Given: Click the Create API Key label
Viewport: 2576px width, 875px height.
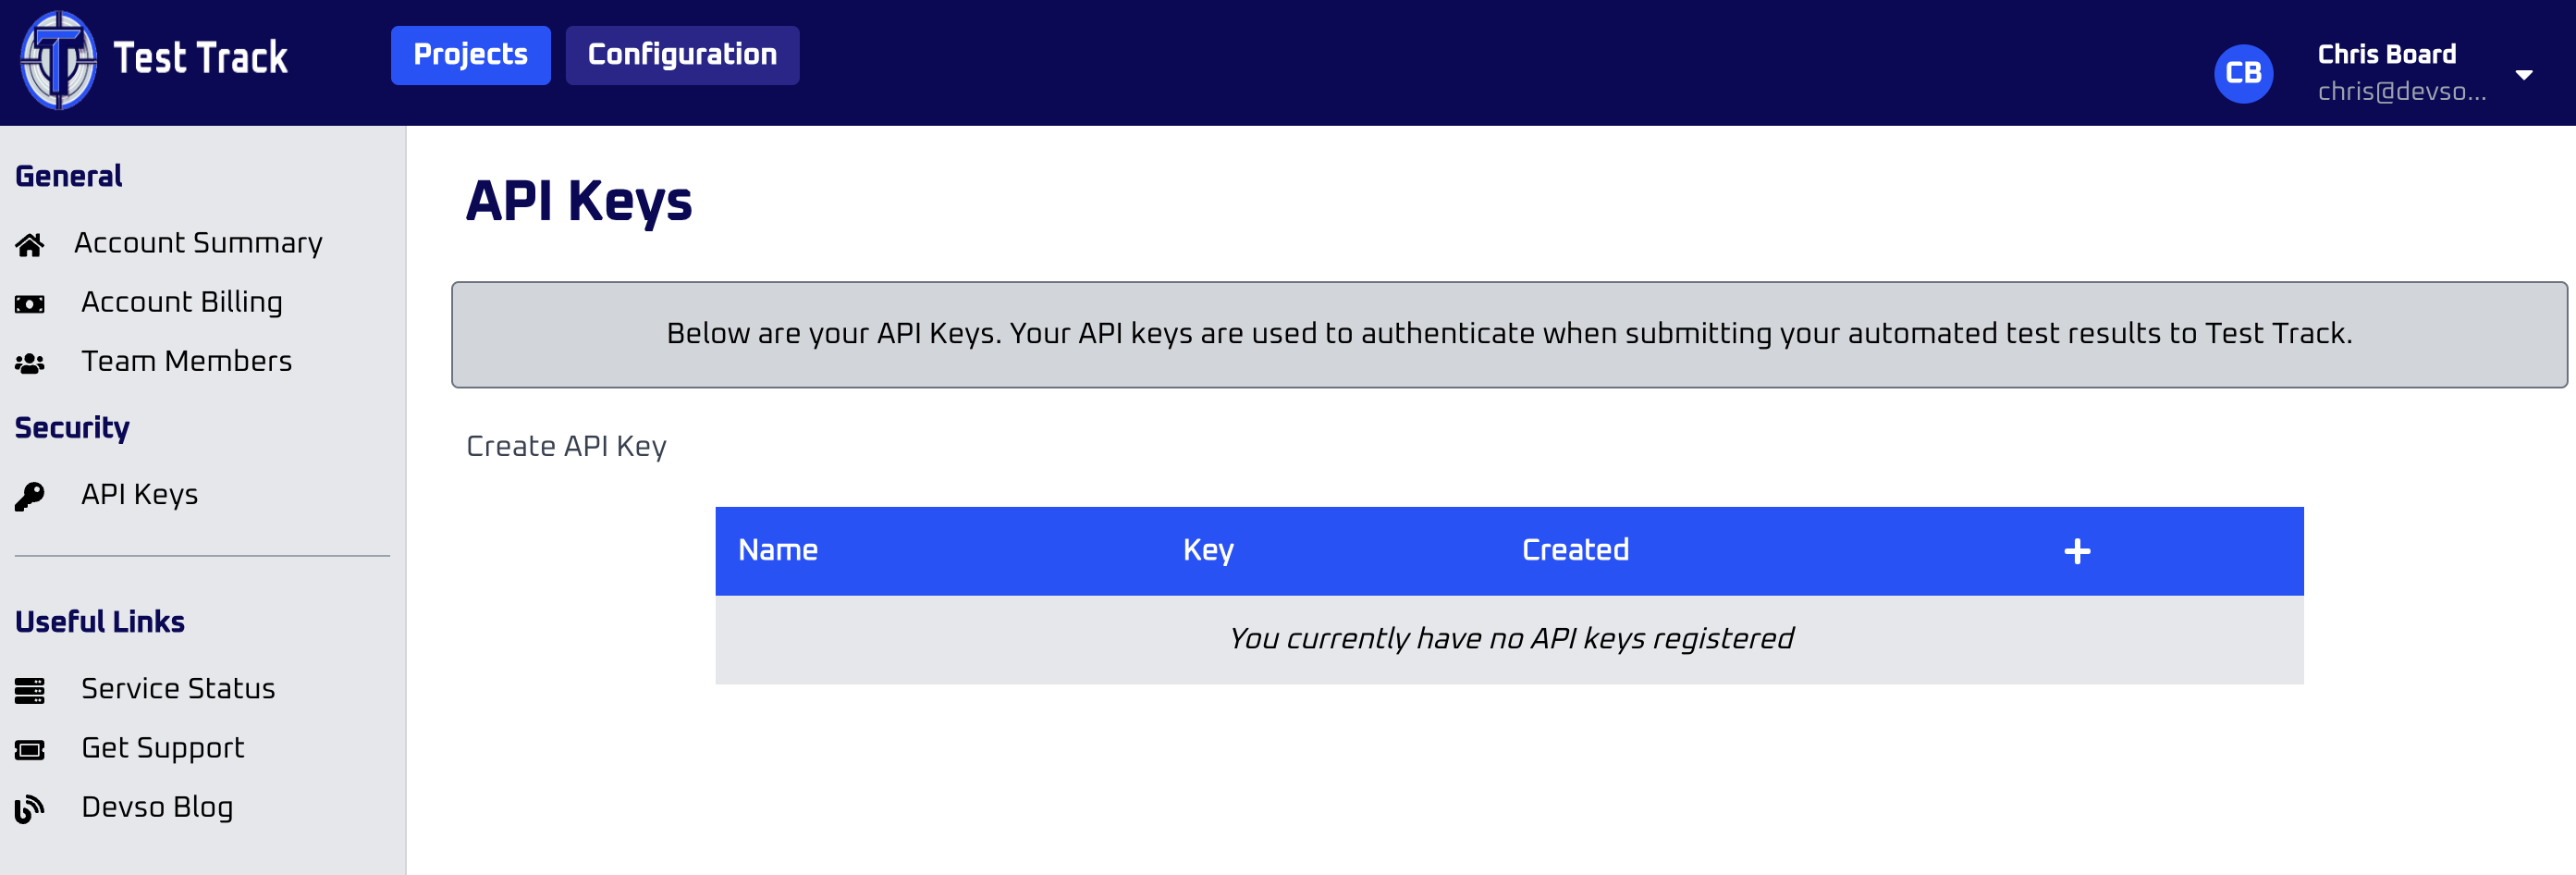Looking at the screenshot, I should 566,446.
